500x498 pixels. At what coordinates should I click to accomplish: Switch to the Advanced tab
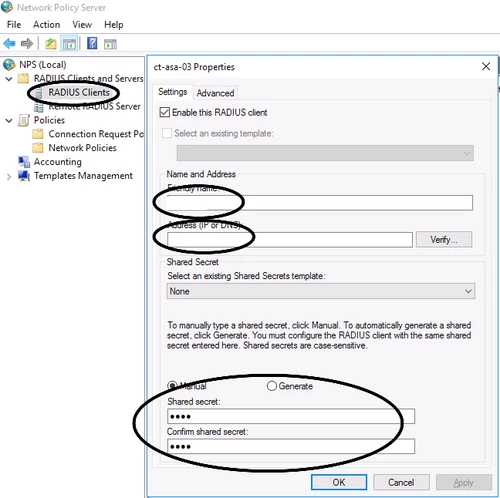click(x=215, y=93)
